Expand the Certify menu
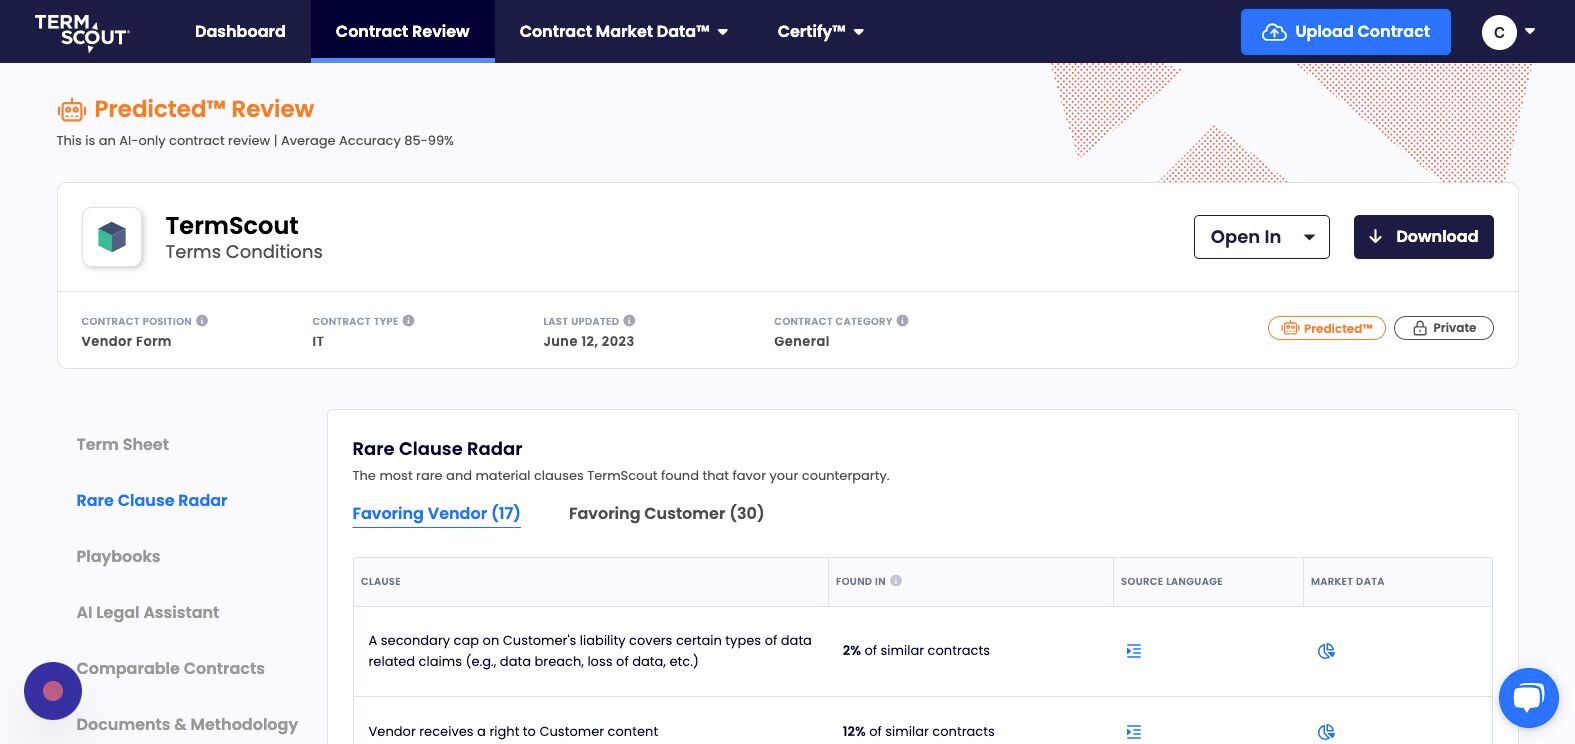The width and height of the screenshot is (1575, 744). tap(820, 31)
